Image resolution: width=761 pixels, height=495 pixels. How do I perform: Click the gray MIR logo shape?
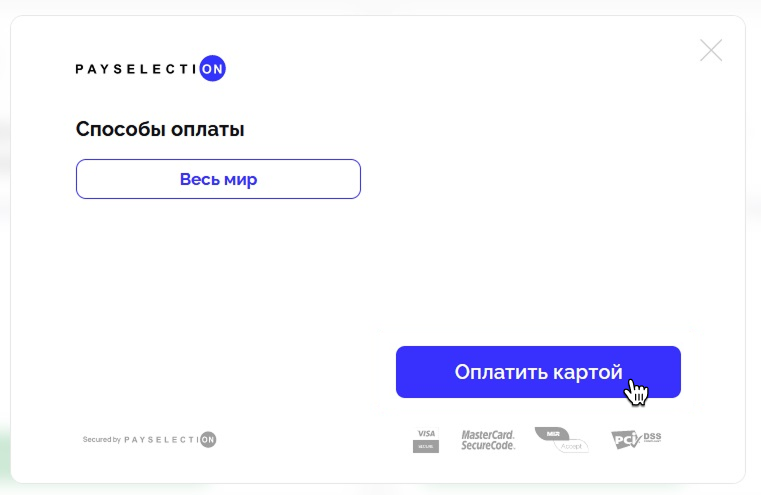tap(552, 433)
